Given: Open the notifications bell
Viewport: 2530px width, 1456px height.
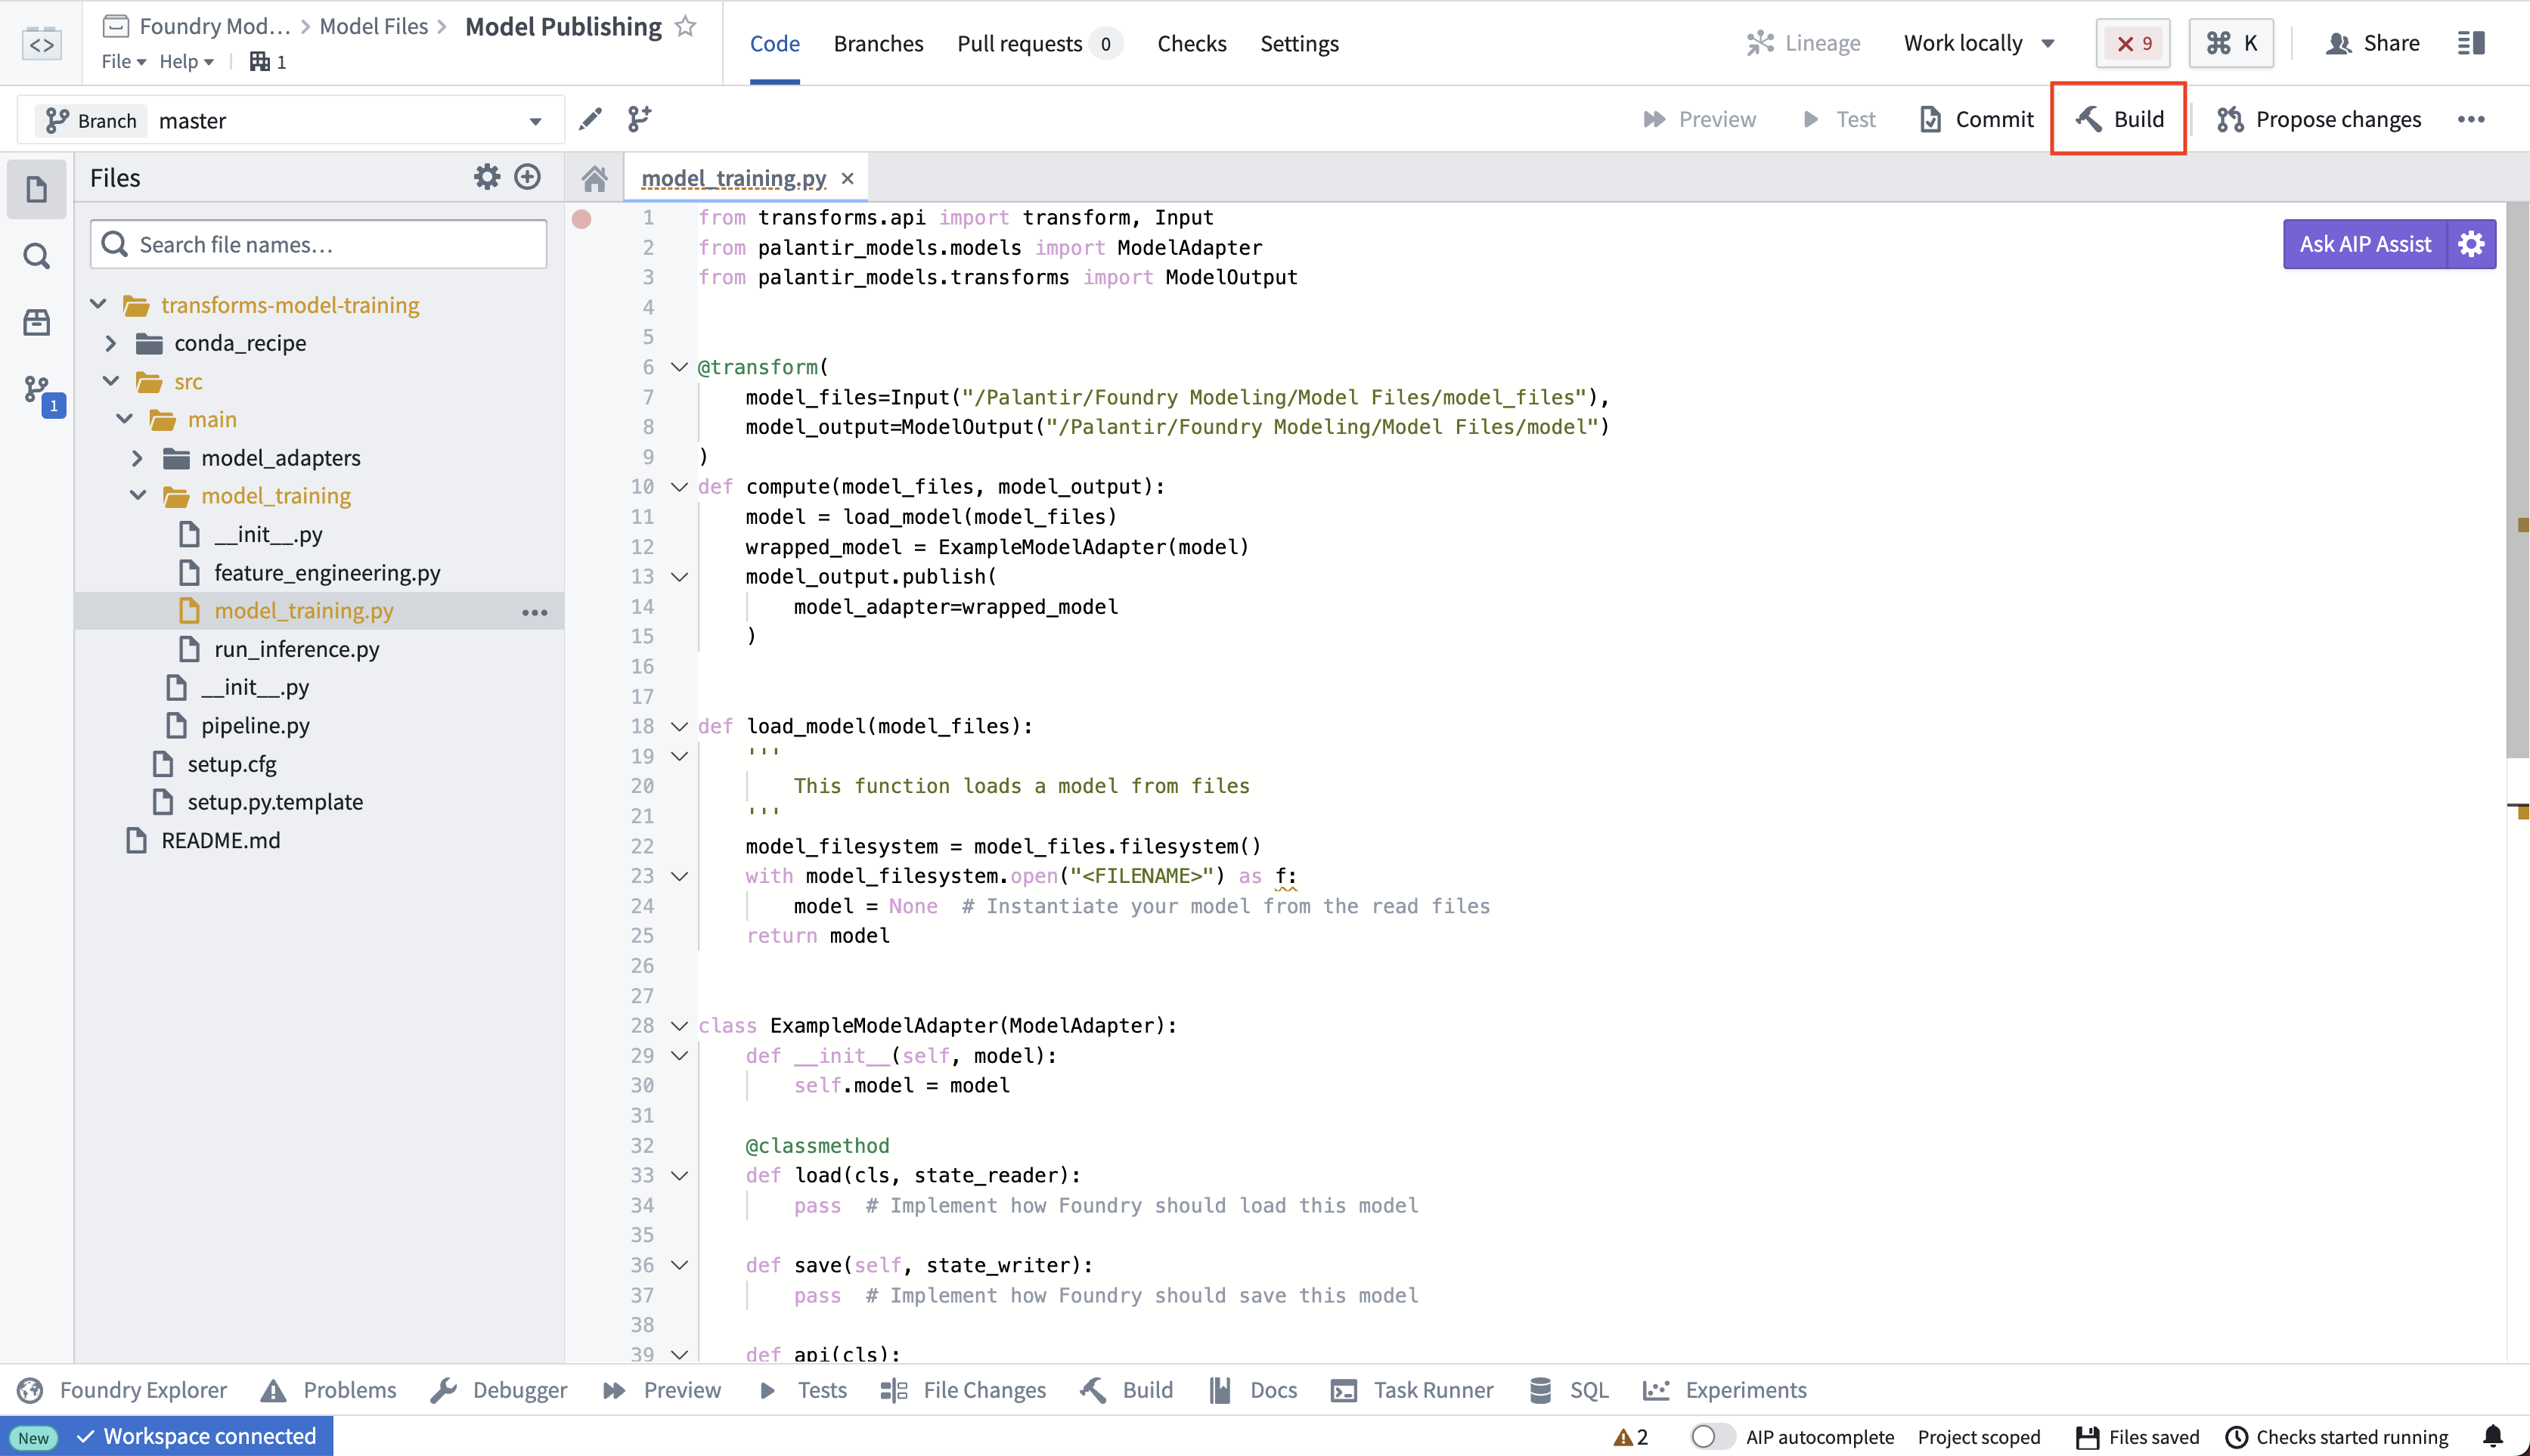Looking at the screenshot, I should (2493, 1436).
